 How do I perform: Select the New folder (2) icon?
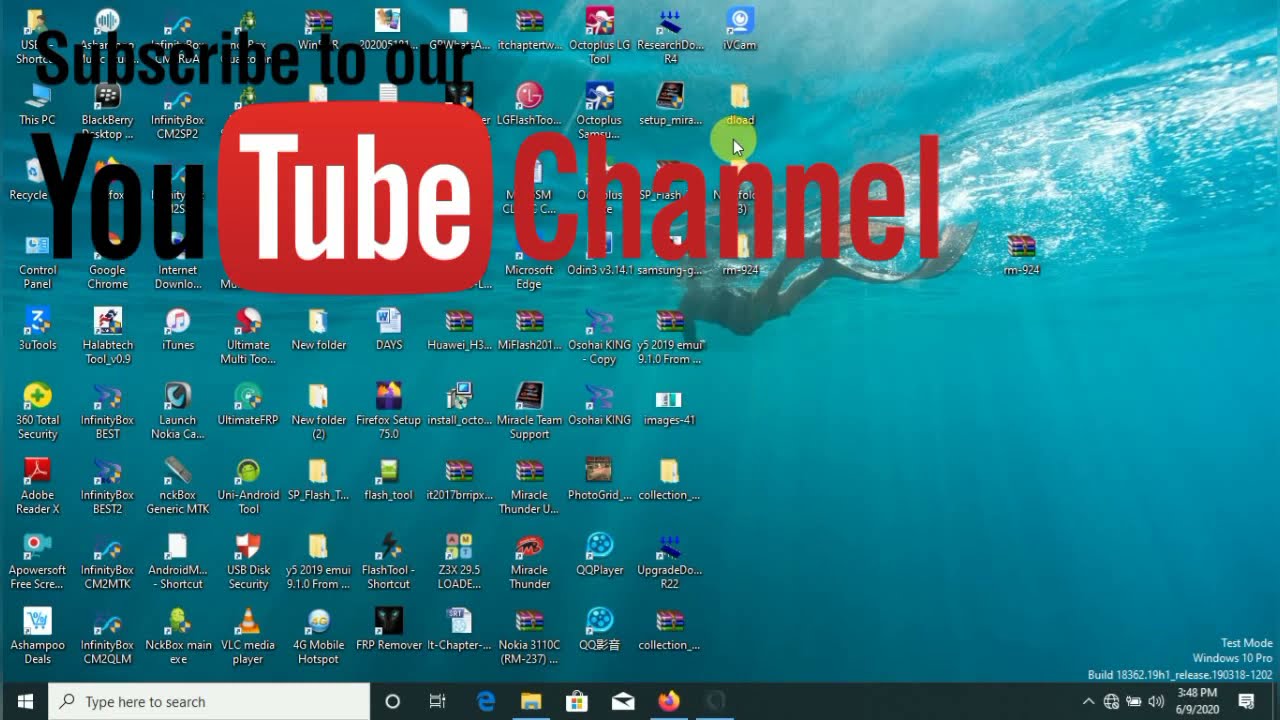(318, 411)
